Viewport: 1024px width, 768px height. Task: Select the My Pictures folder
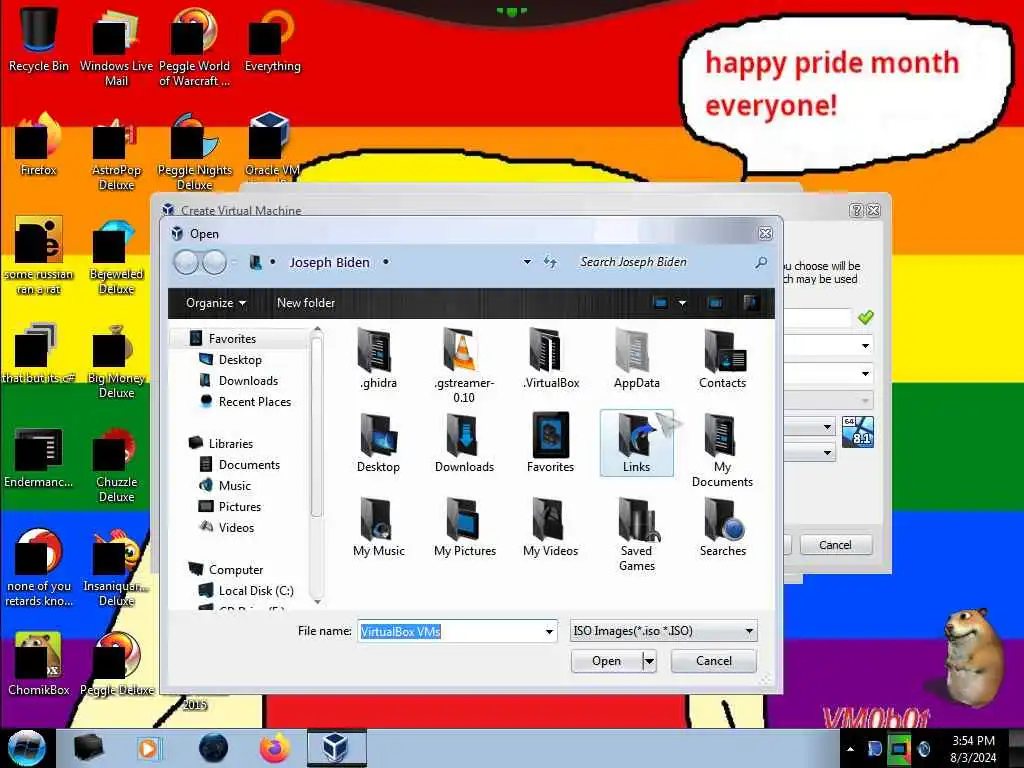pyautogui.click(x=464, y=526)
